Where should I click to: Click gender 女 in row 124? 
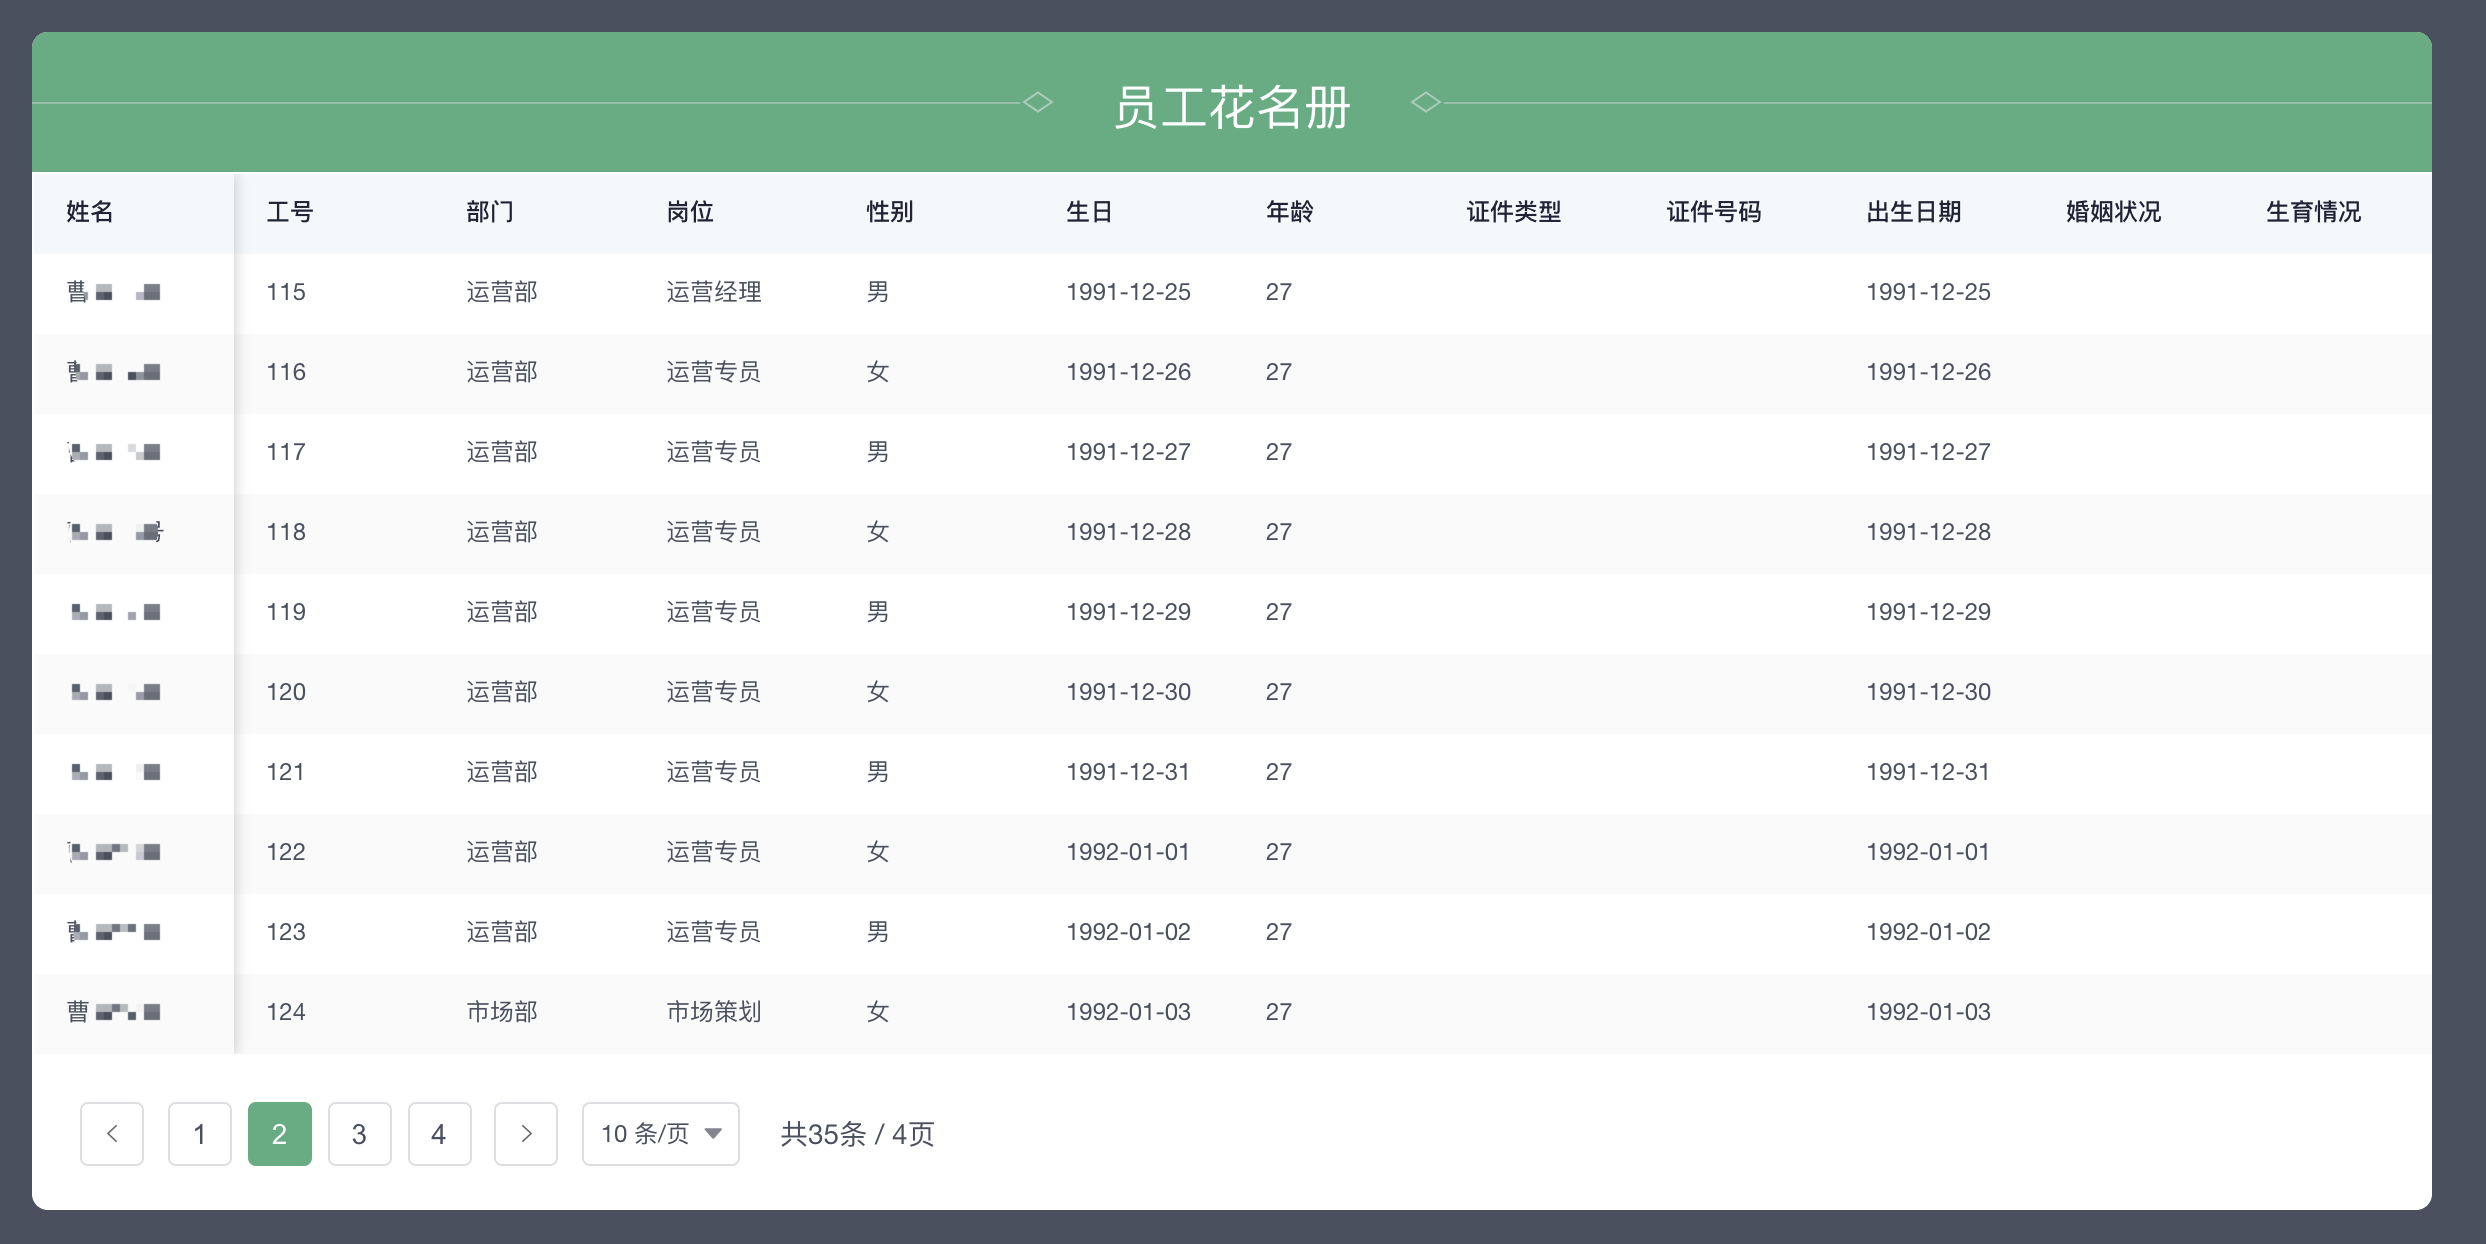tap(878, 1012)
